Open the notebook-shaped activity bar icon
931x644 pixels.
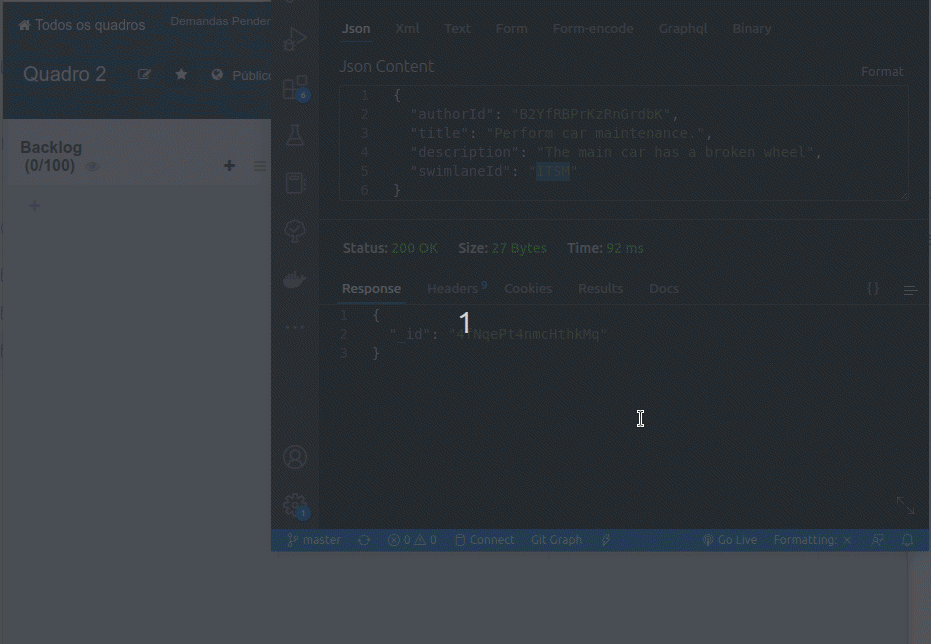[x=295, y=183]
